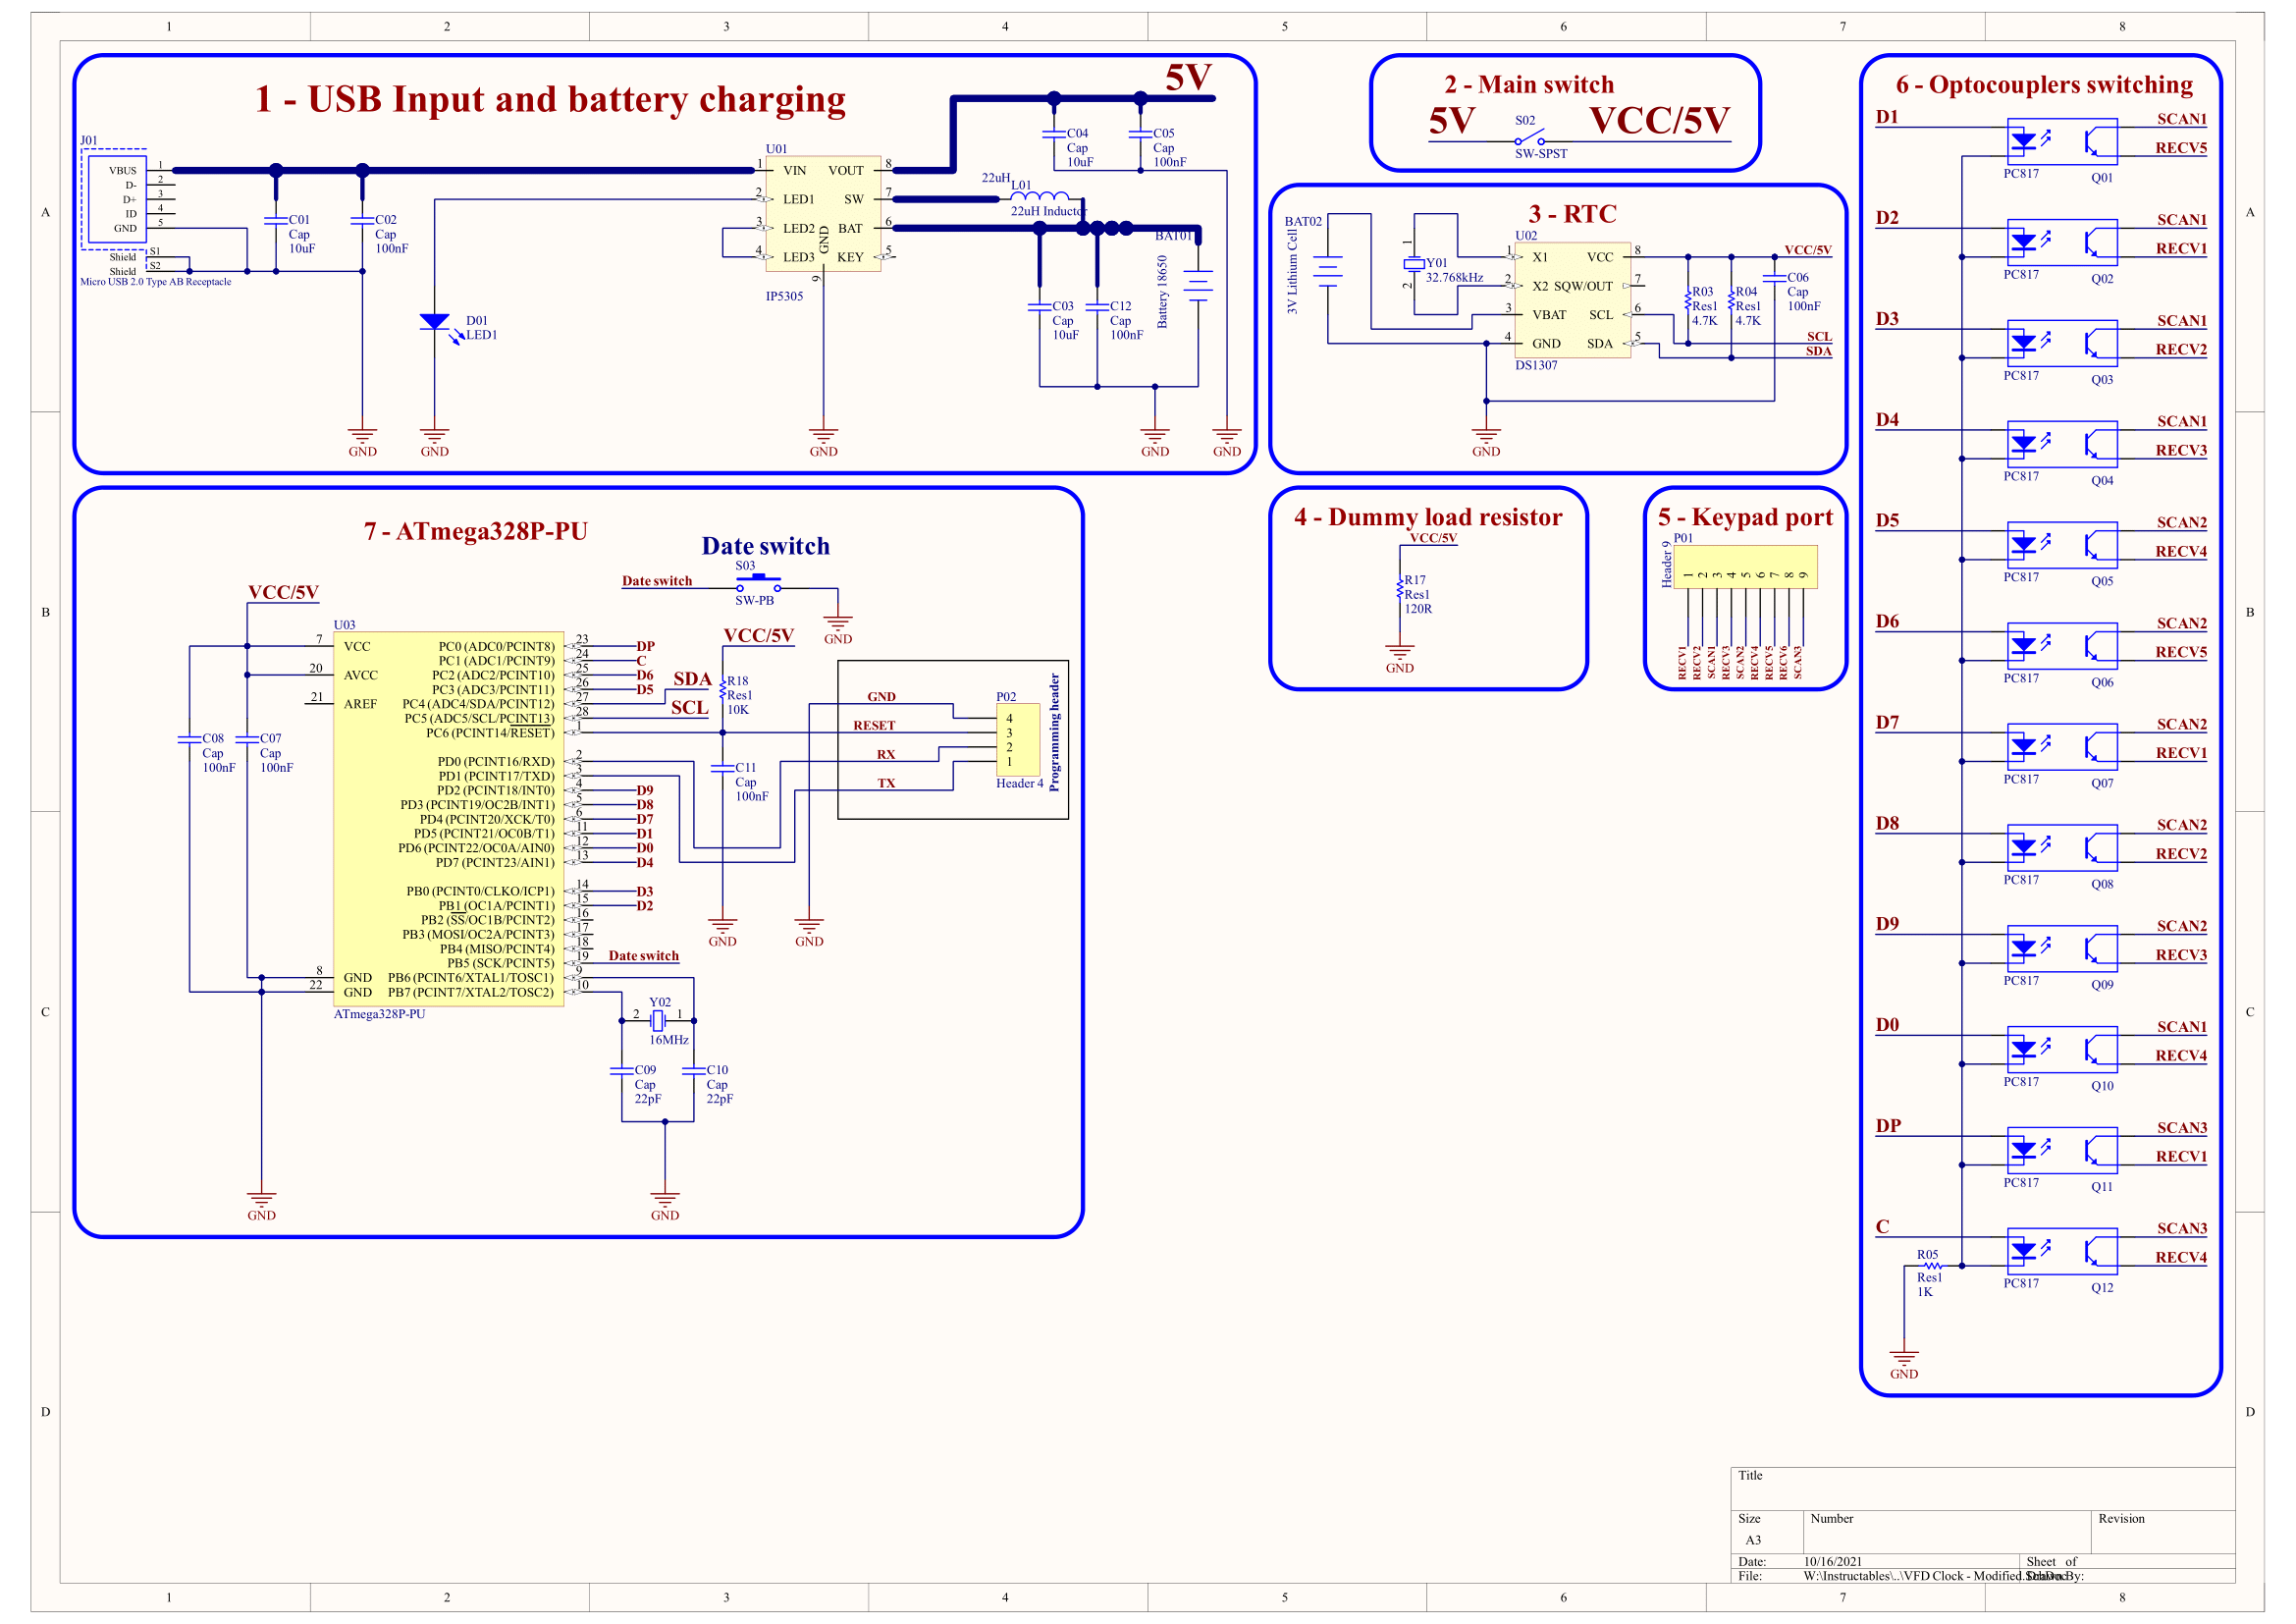
Task: Click the SCL net label near U03
Action: (x=689, y=708)
